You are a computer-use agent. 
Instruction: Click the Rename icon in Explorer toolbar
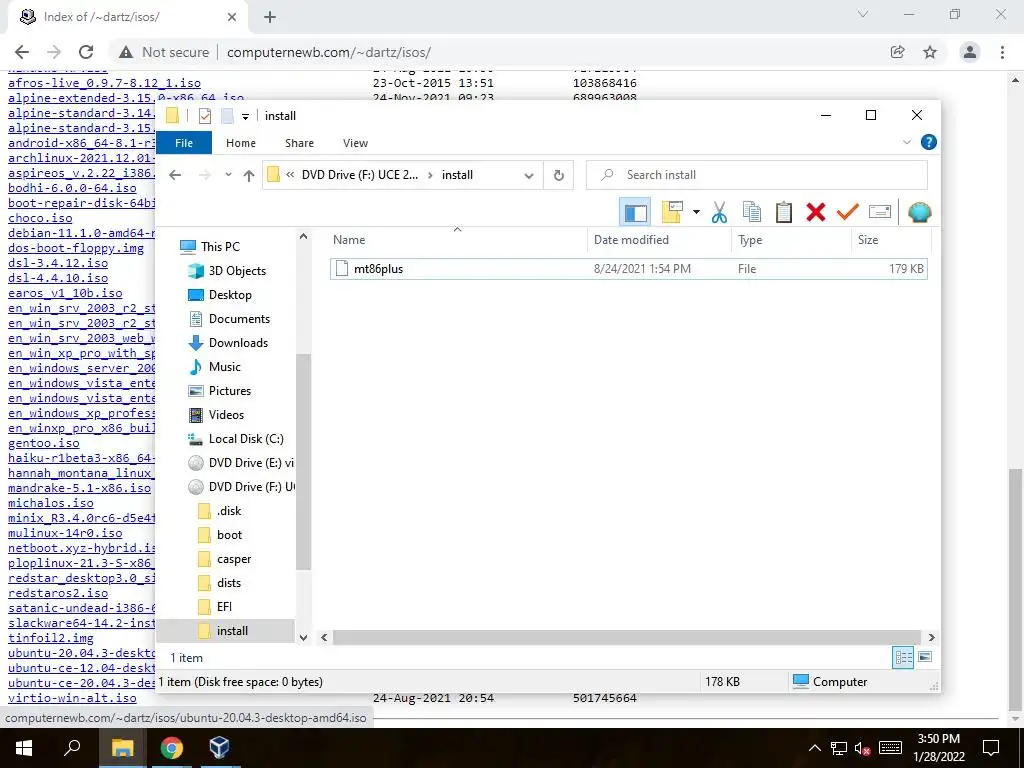(880, 212)
